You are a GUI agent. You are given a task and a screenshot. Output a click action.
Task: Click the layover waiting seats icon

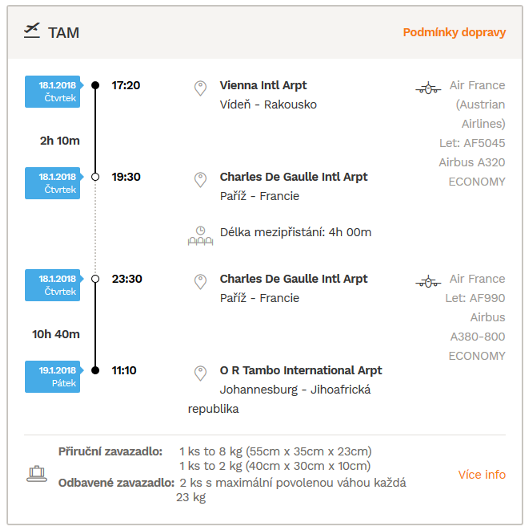[200, 236]
